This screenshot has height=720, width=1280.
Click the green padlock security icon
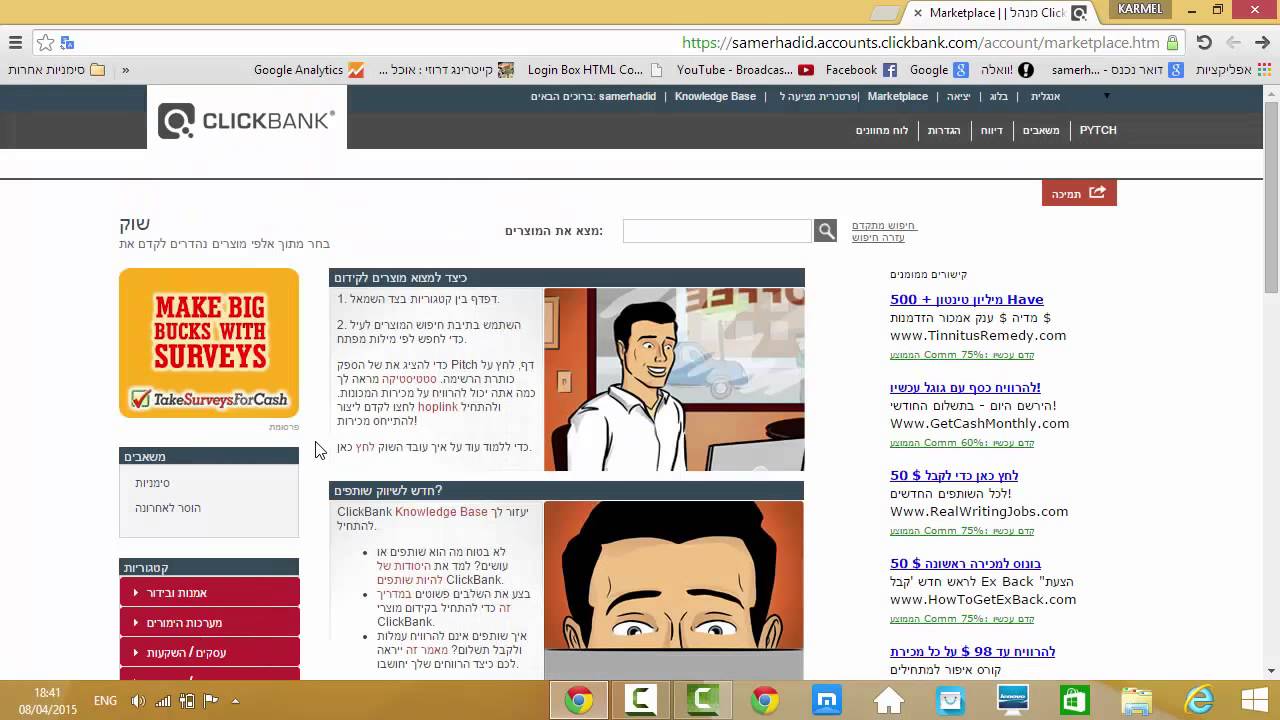point(1172,43)
